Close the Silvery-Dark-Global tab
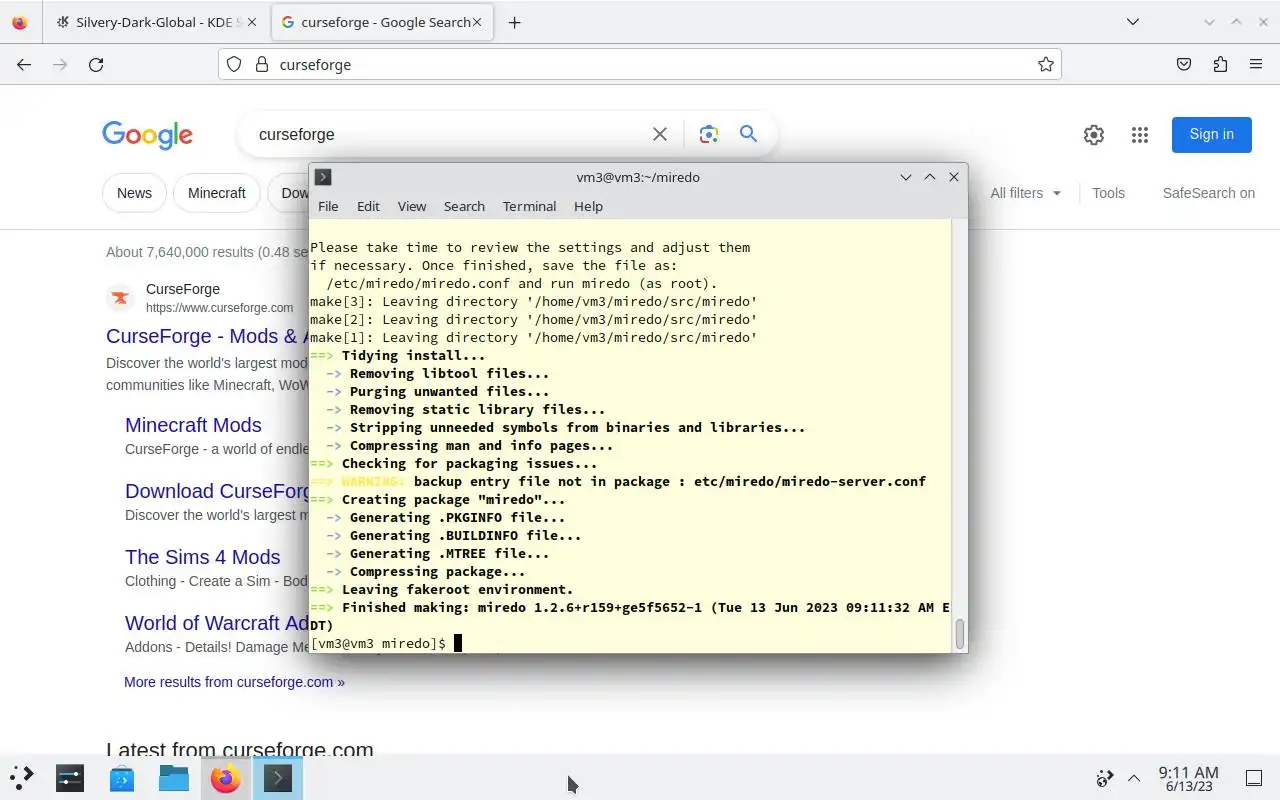The width and height of the screenshot is (1280, 800). click(x=251, y=22)
